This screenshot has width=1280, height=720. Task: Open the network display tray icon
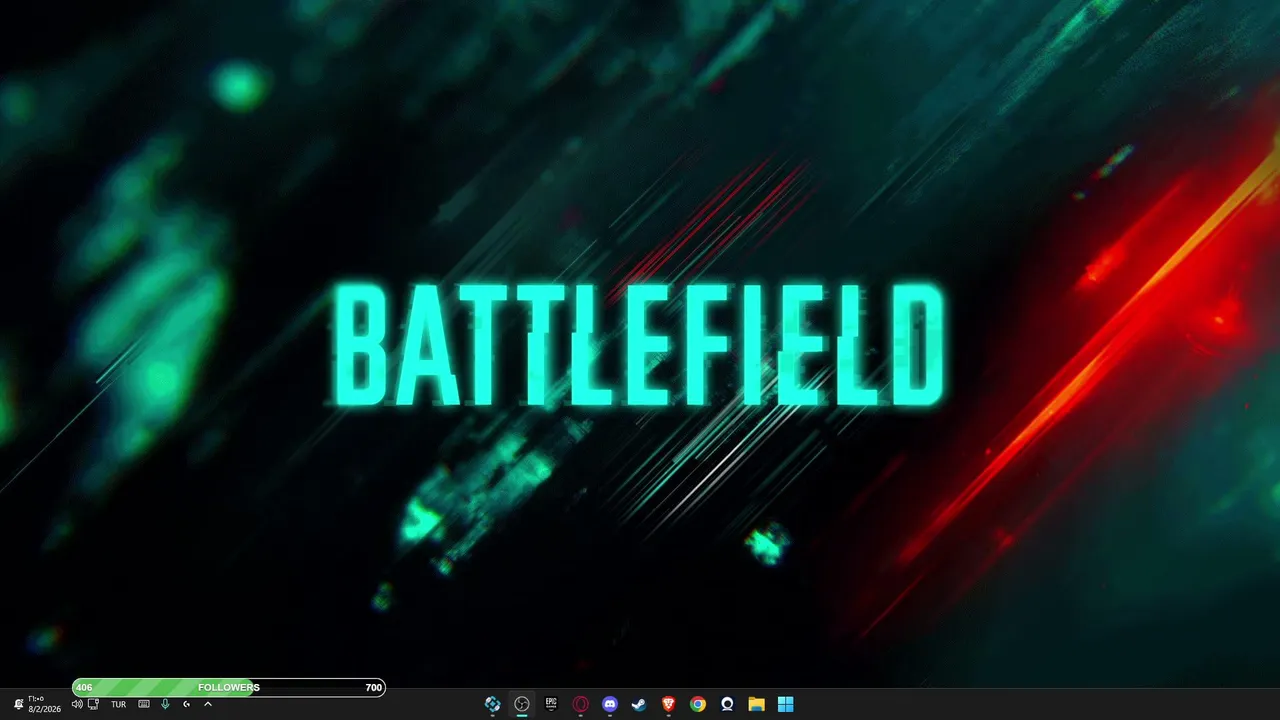[x=94, y=704]
